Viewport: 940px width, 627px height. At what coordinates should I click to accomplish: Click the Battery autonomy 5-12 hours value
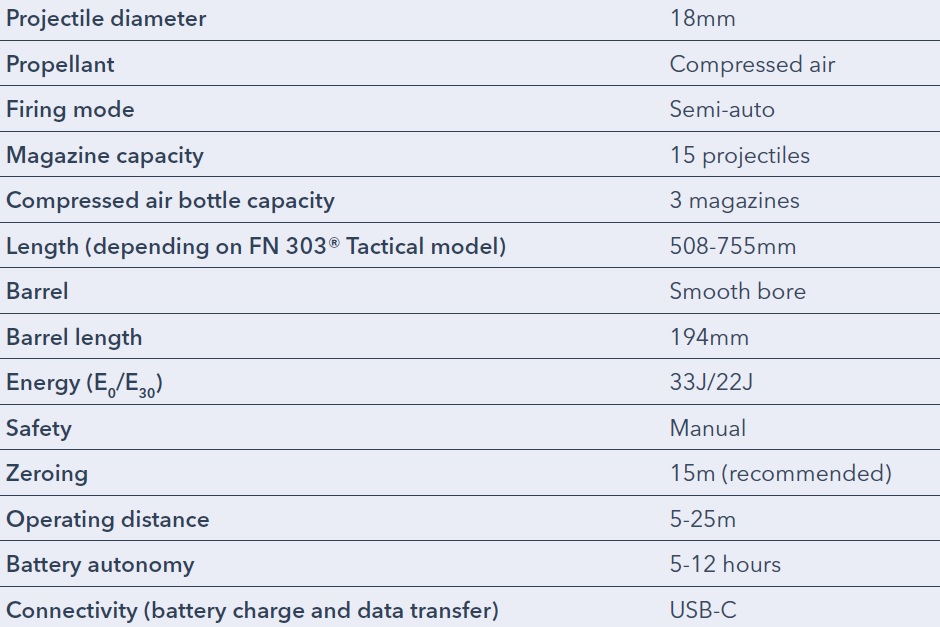[725, 565]
